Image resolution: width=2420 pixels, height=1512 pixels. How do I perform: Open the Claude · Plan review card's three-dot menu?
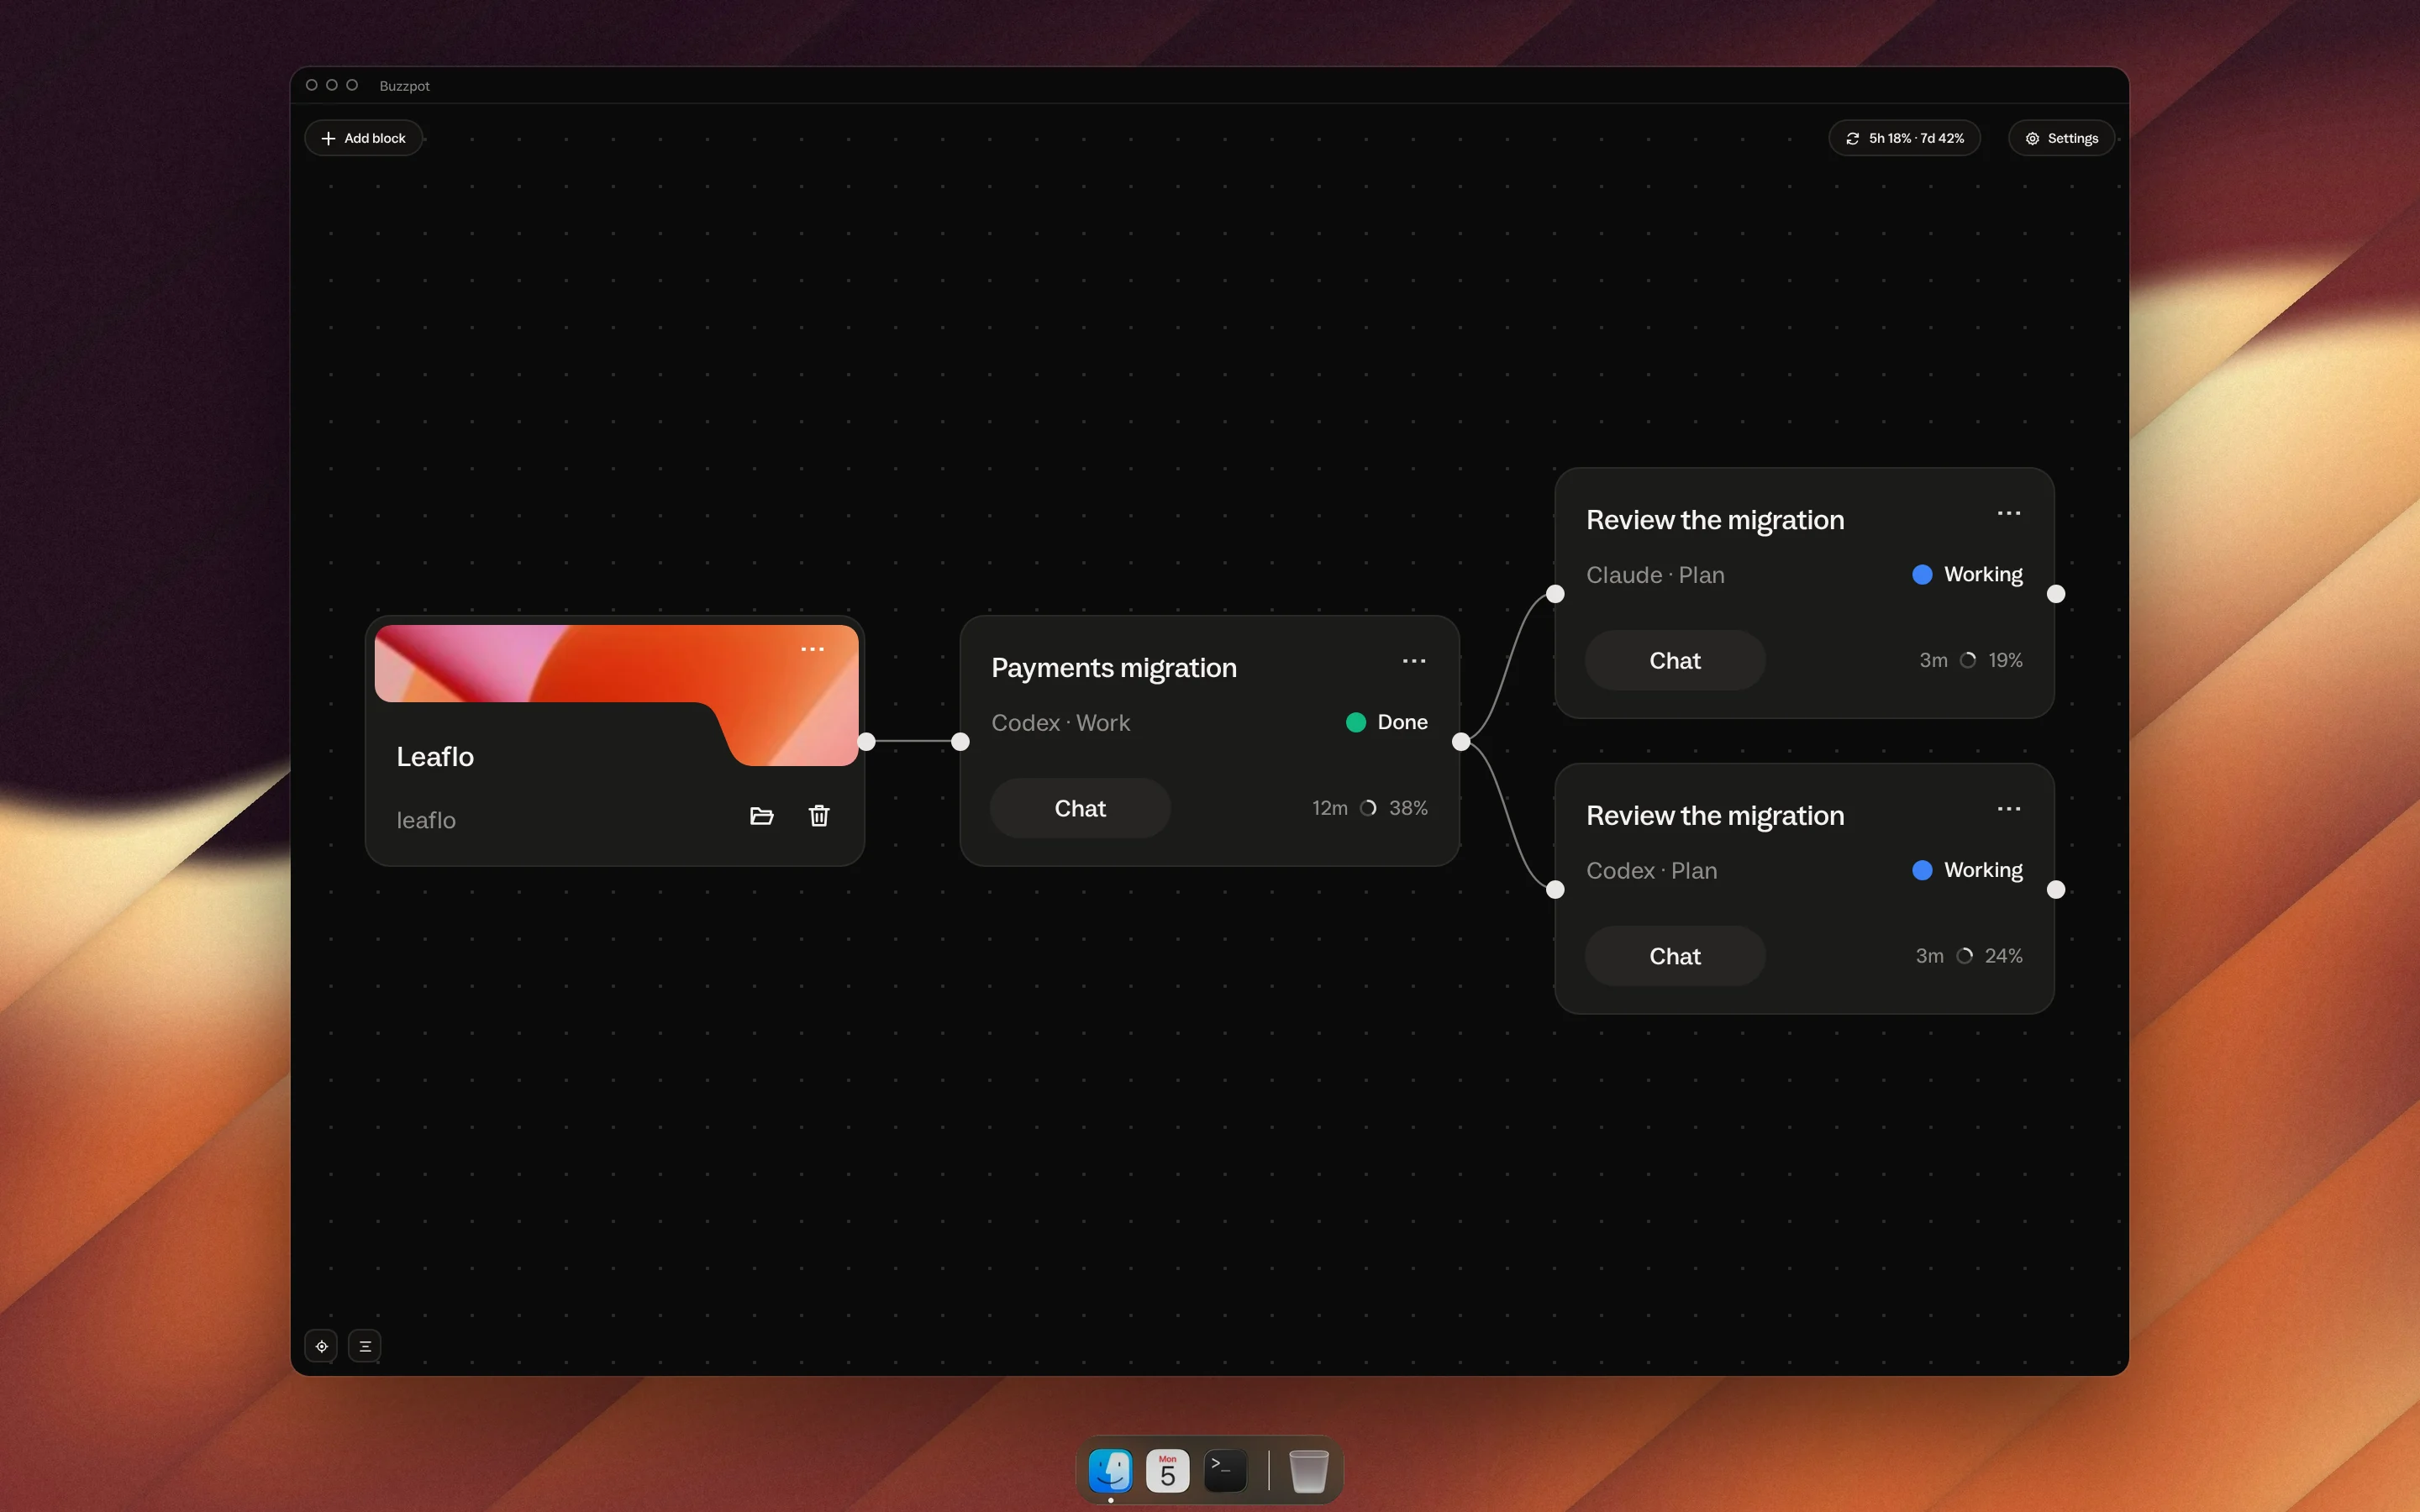(x=2009, y=513)
